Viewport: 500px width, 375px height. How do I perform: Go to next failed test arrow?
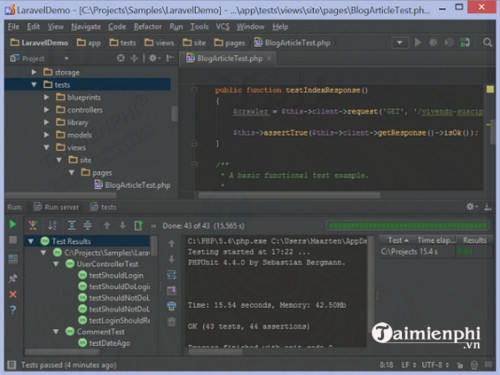[123, 226]
